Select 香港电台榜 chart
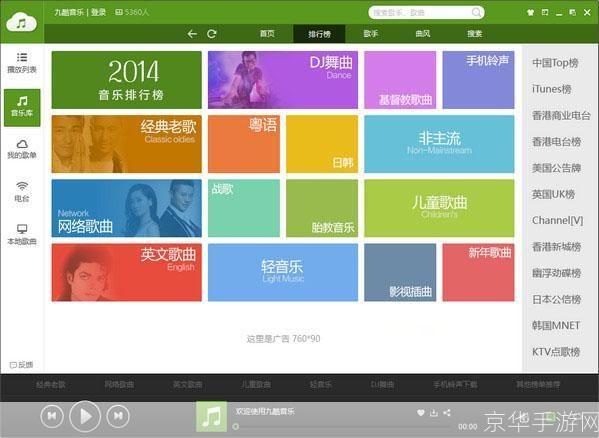 tap(557, 142)
